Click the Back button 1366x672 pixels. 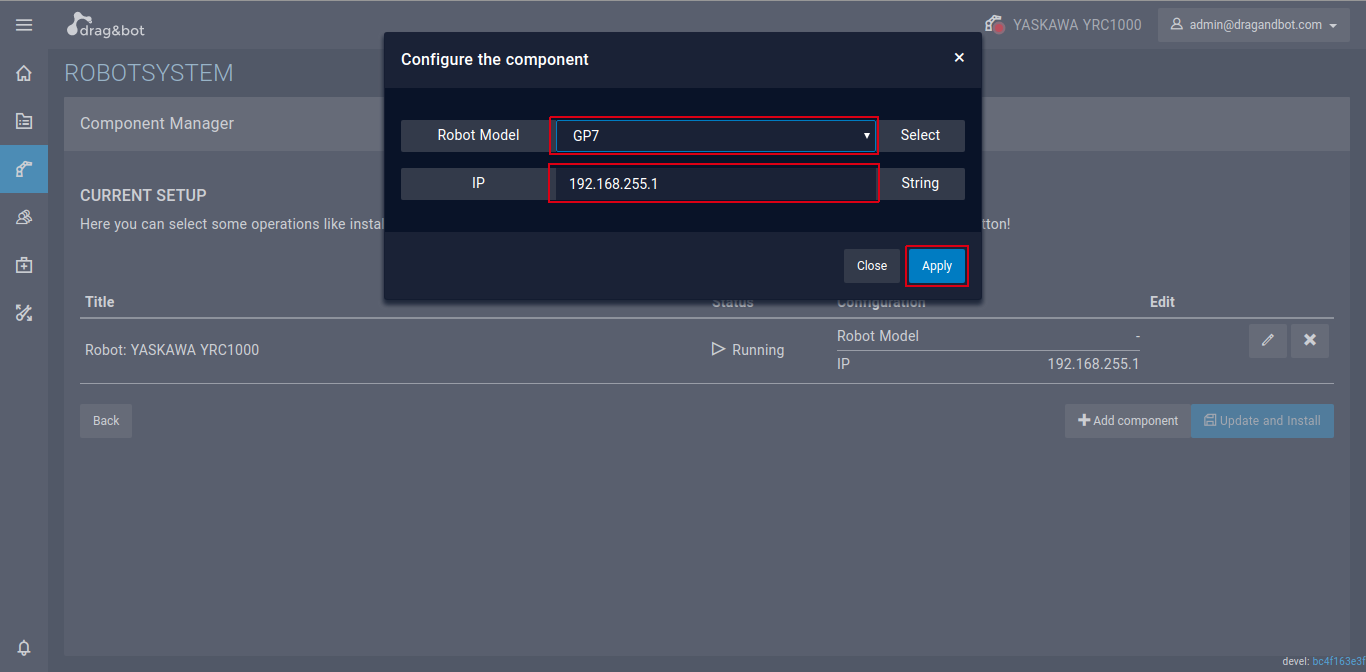106,421
